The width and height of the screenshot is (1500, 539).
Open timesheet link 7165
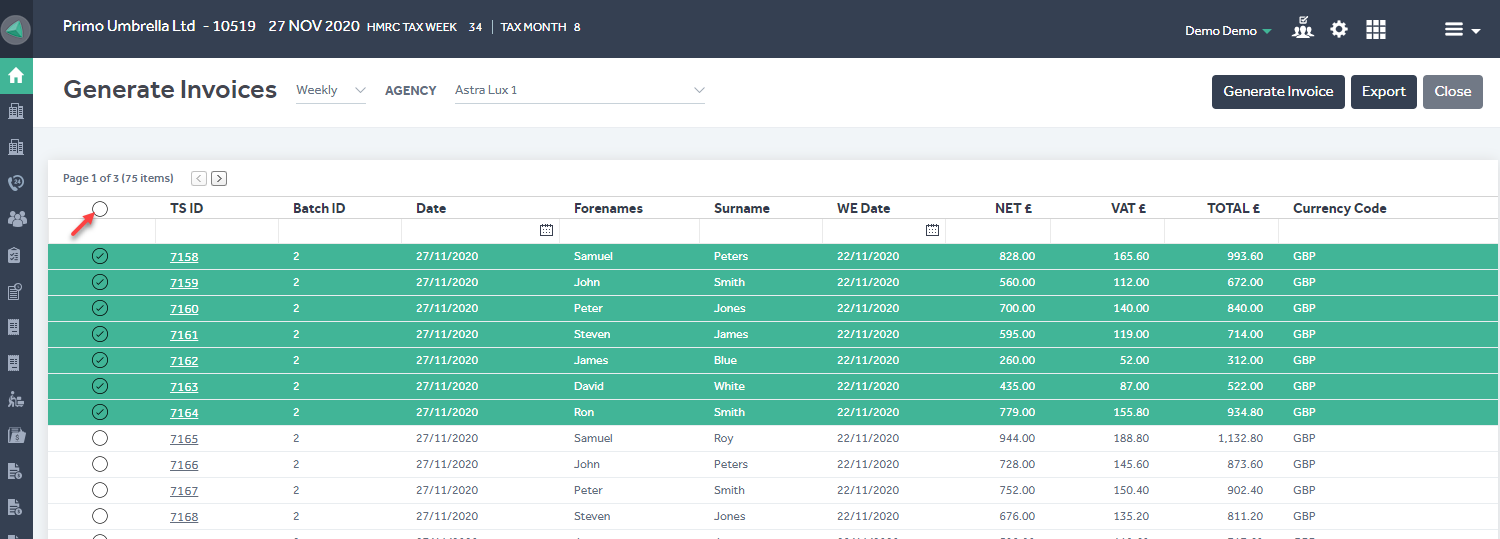point(184,439)
